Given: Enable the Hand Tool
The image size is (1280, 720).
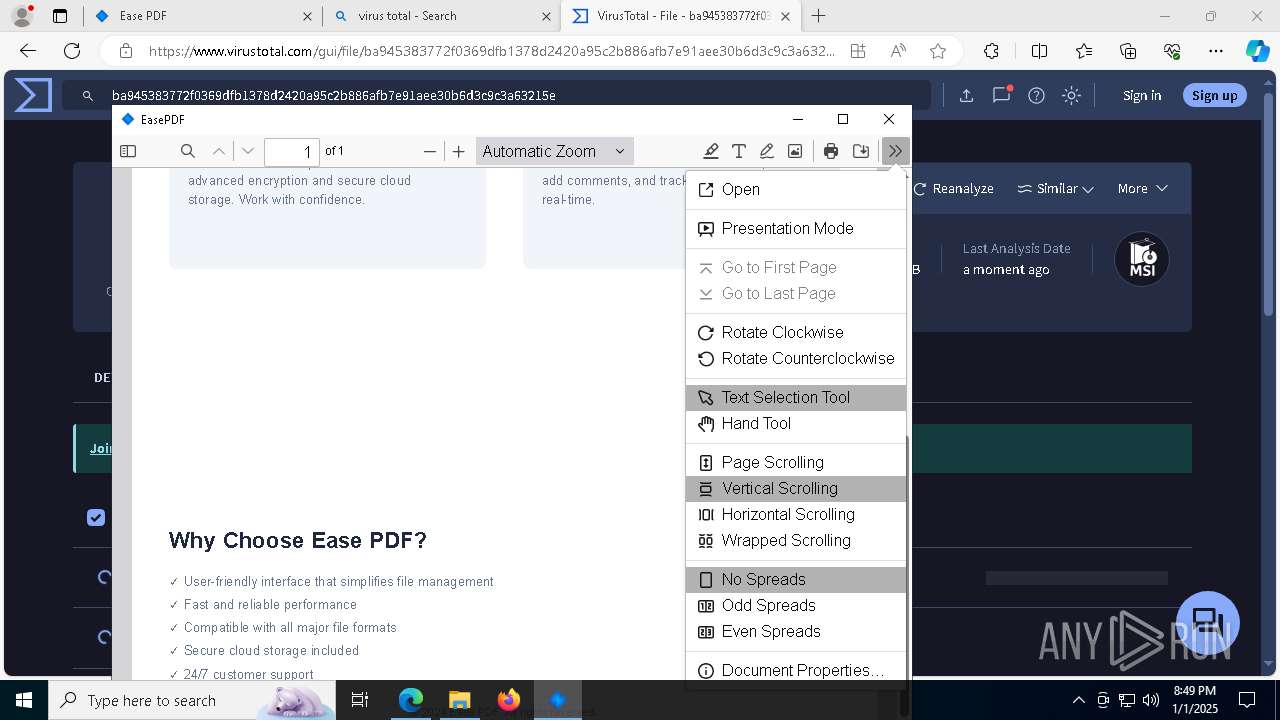Looking at the screenshot, I should click(x=796, y=423).
